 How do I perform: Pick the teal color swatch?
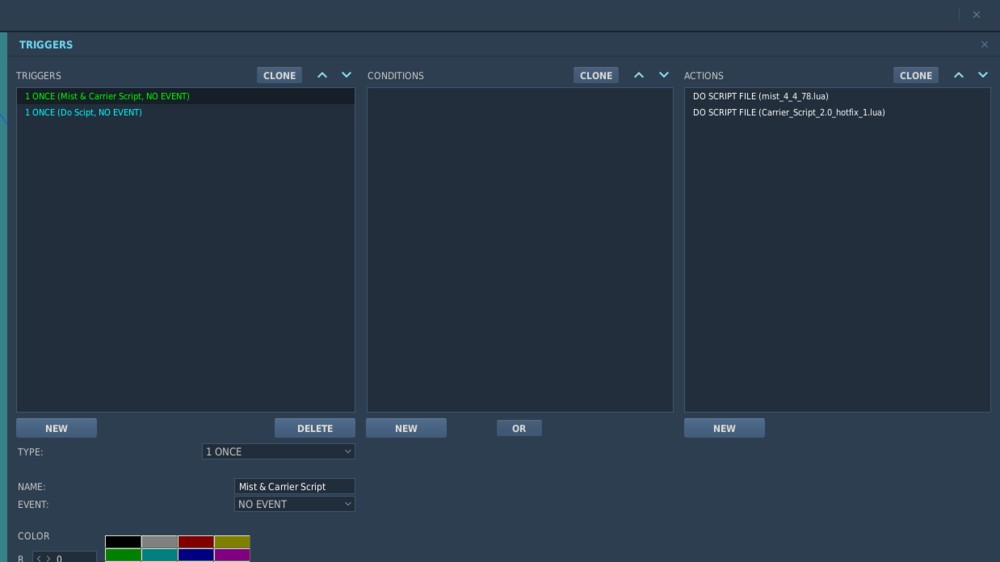pos(159,555)
